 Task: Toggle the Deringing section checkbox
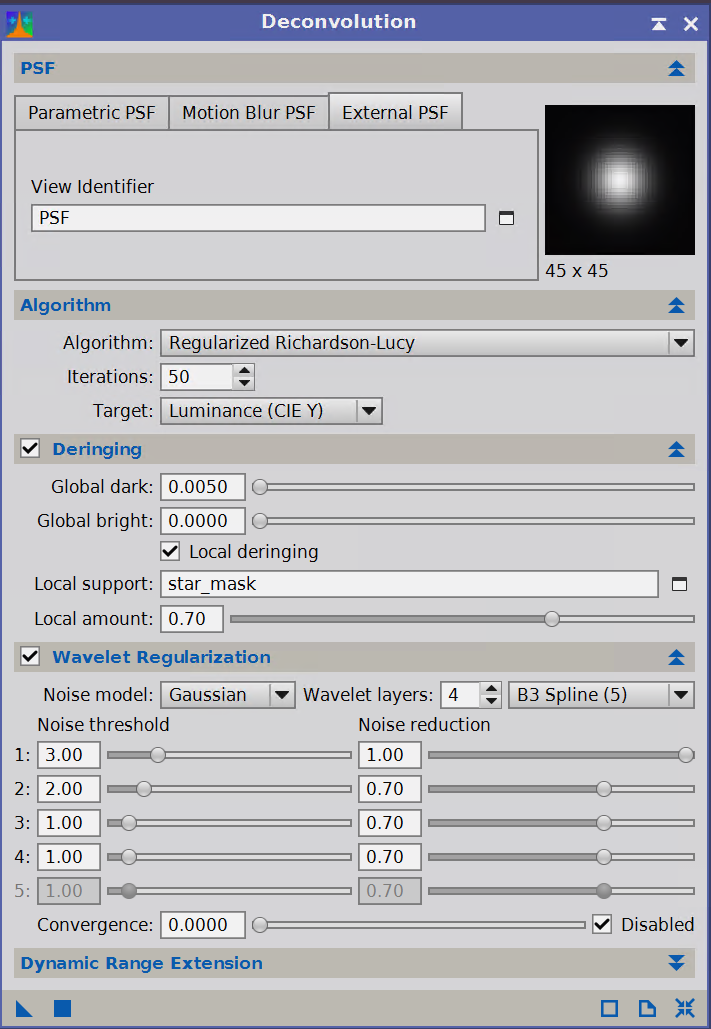pyautogui.click(x=30, y=449)
